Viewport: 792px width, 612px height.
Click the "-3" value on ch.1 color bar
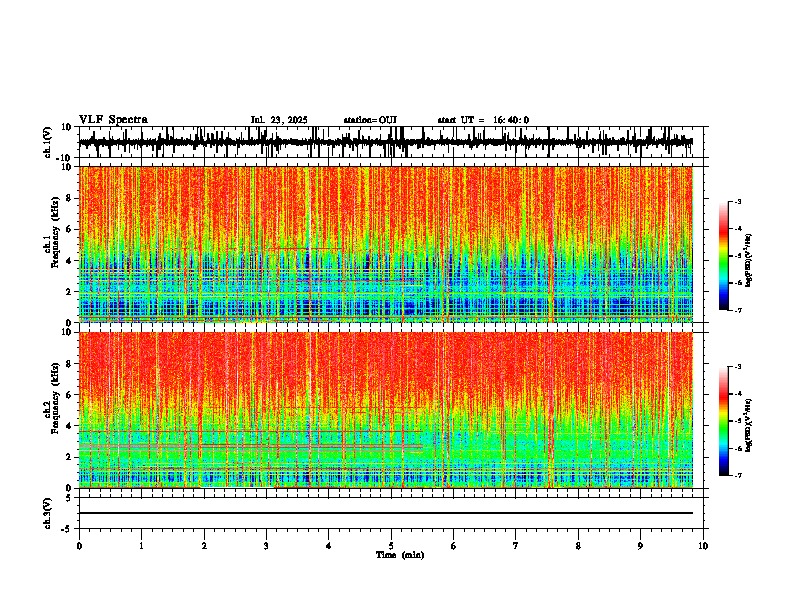(737, 202)
